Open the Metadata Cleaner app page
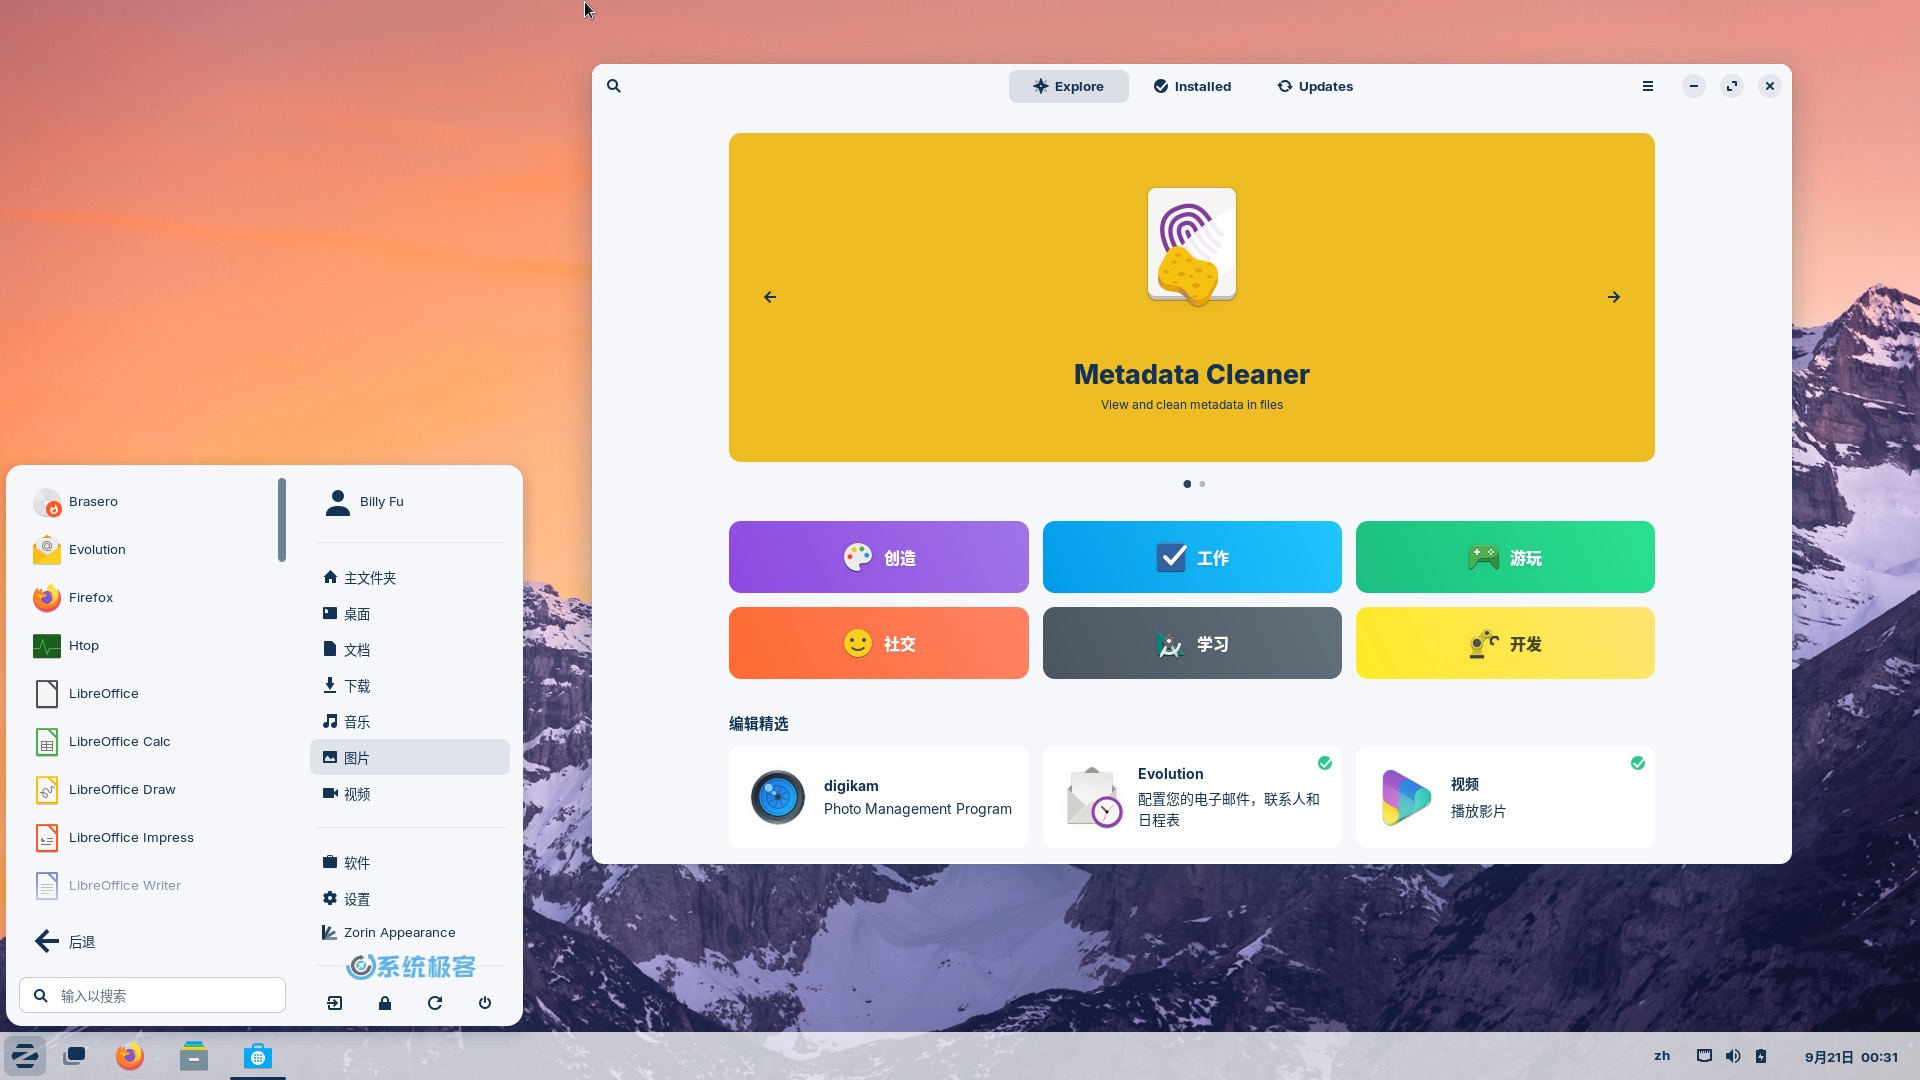Screen dimensions: 1920x1080 (x=1191, y=297)
